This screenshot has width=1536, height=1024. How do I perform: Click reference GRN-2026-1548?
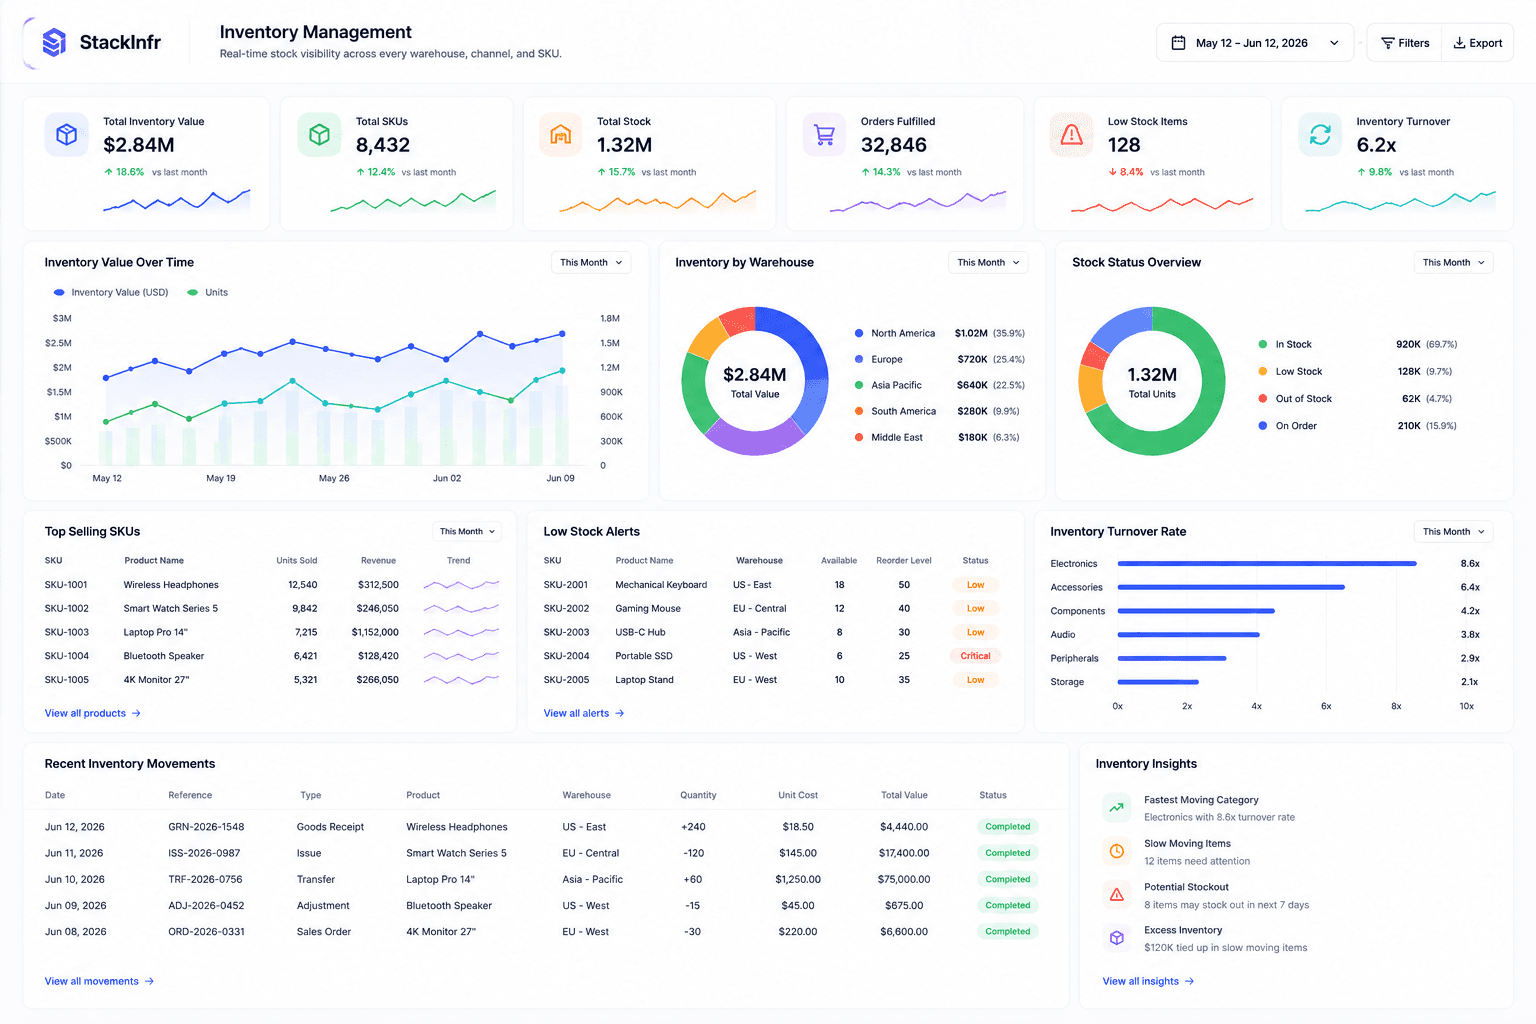point(206,827)
